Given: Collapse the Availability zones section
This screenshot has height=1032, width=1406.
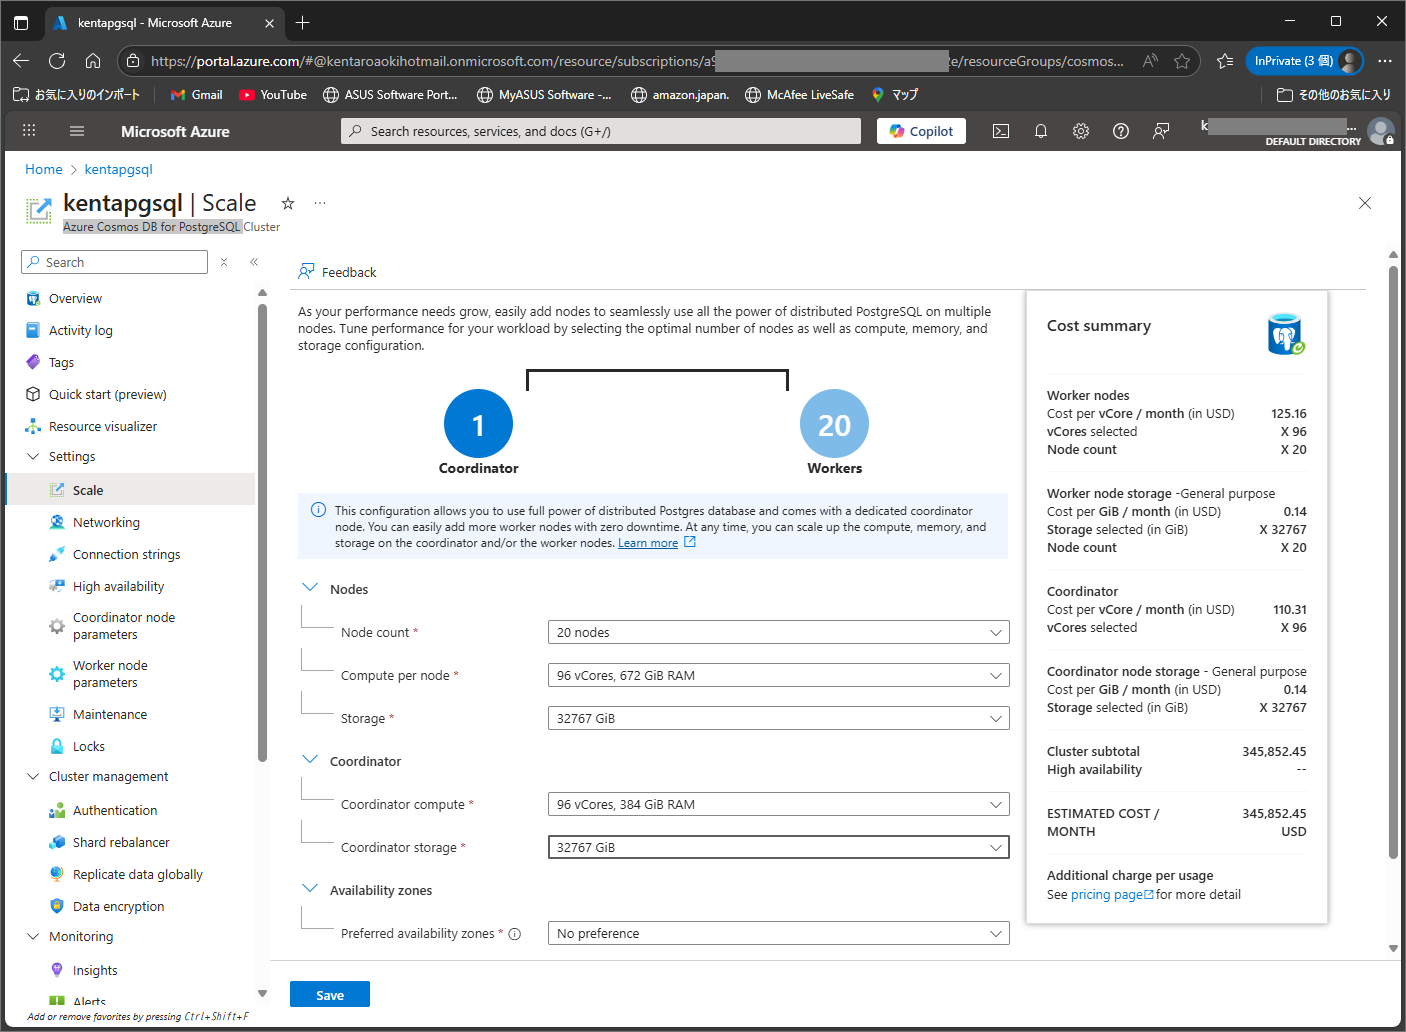Looking at the screenshot, I should (x=310, y=889).
